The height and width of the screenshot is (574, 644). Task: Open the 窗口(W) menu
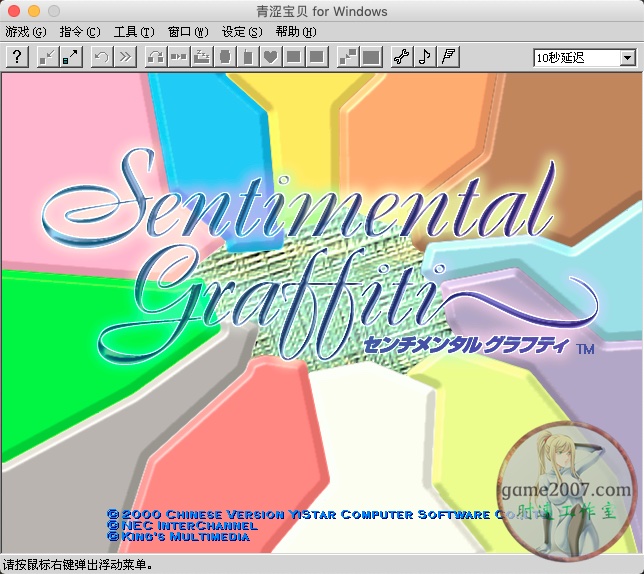tap(188, 32)
